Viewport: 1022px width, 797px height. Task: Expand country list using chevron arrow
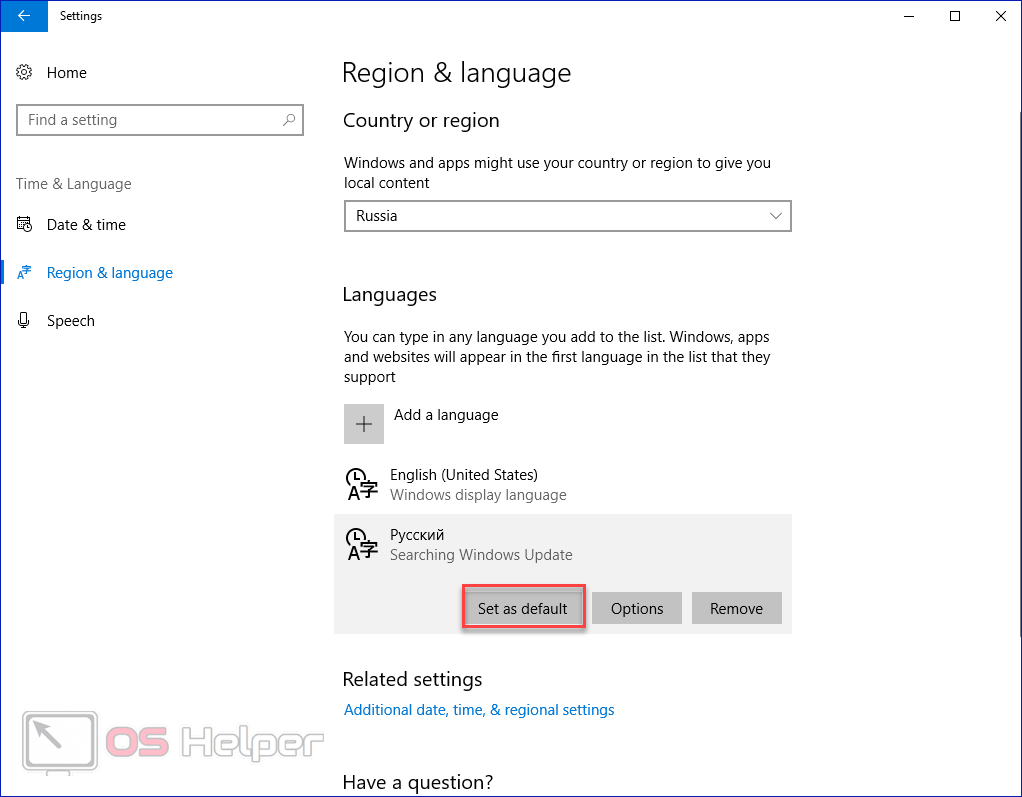[775, 216]
